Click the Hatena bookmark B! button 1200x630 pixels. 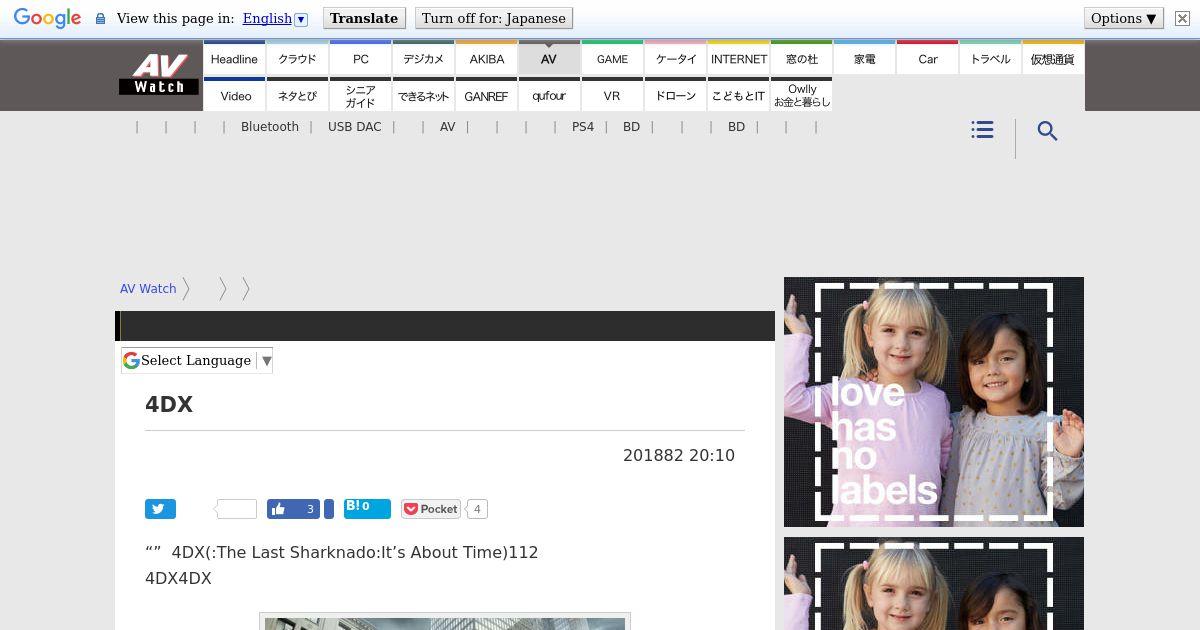(x=367, y=508)
